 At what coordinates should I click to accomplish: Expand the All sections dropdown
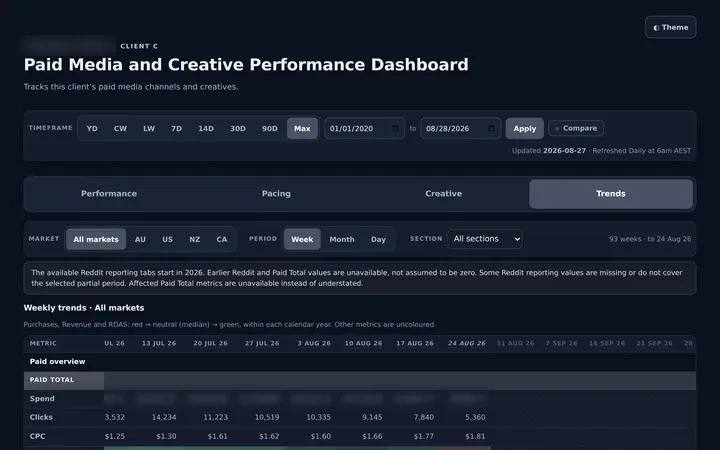coord(485,239)
